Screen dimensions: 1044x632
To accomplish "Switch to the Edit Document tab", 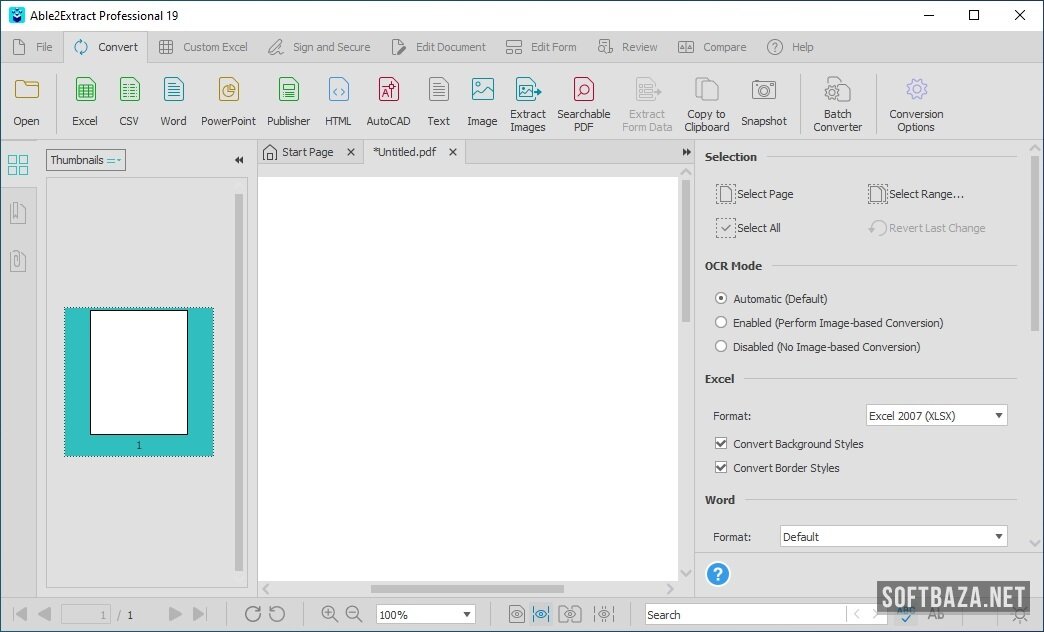I will pyautogui.click(x=439, y=47).
